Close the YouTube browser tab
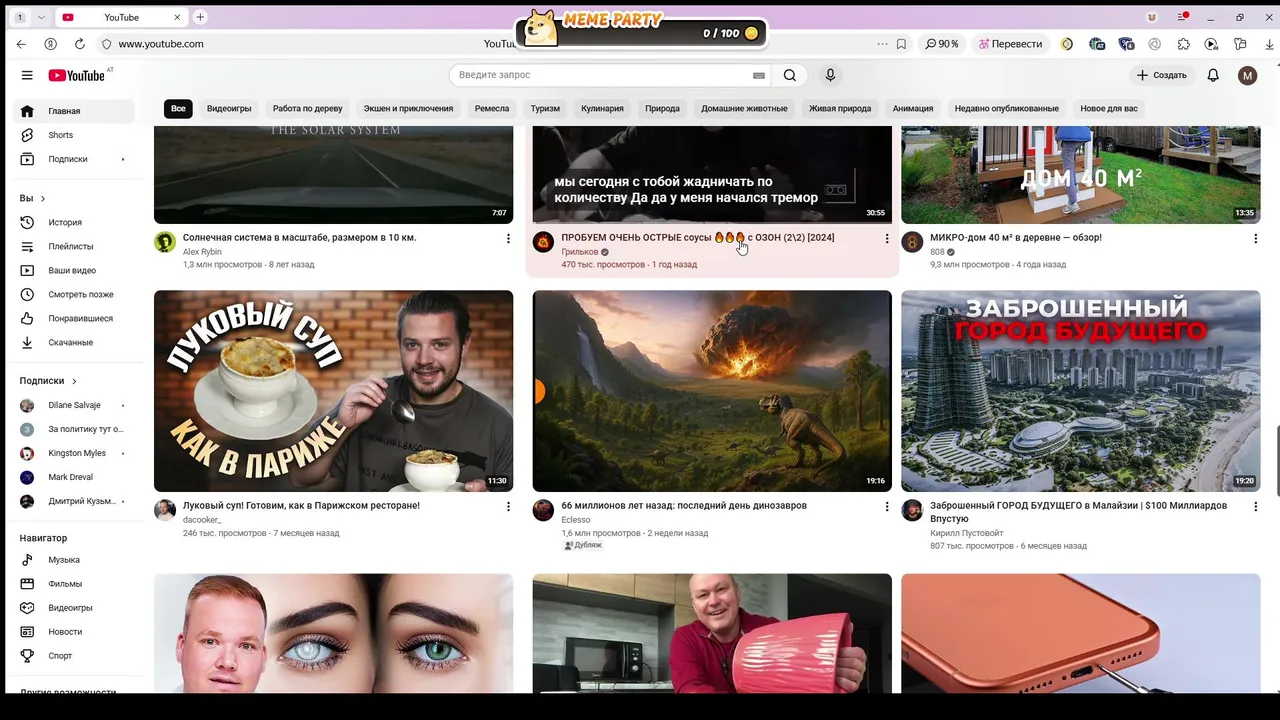 pyautogui.click(x=178, y=17)
